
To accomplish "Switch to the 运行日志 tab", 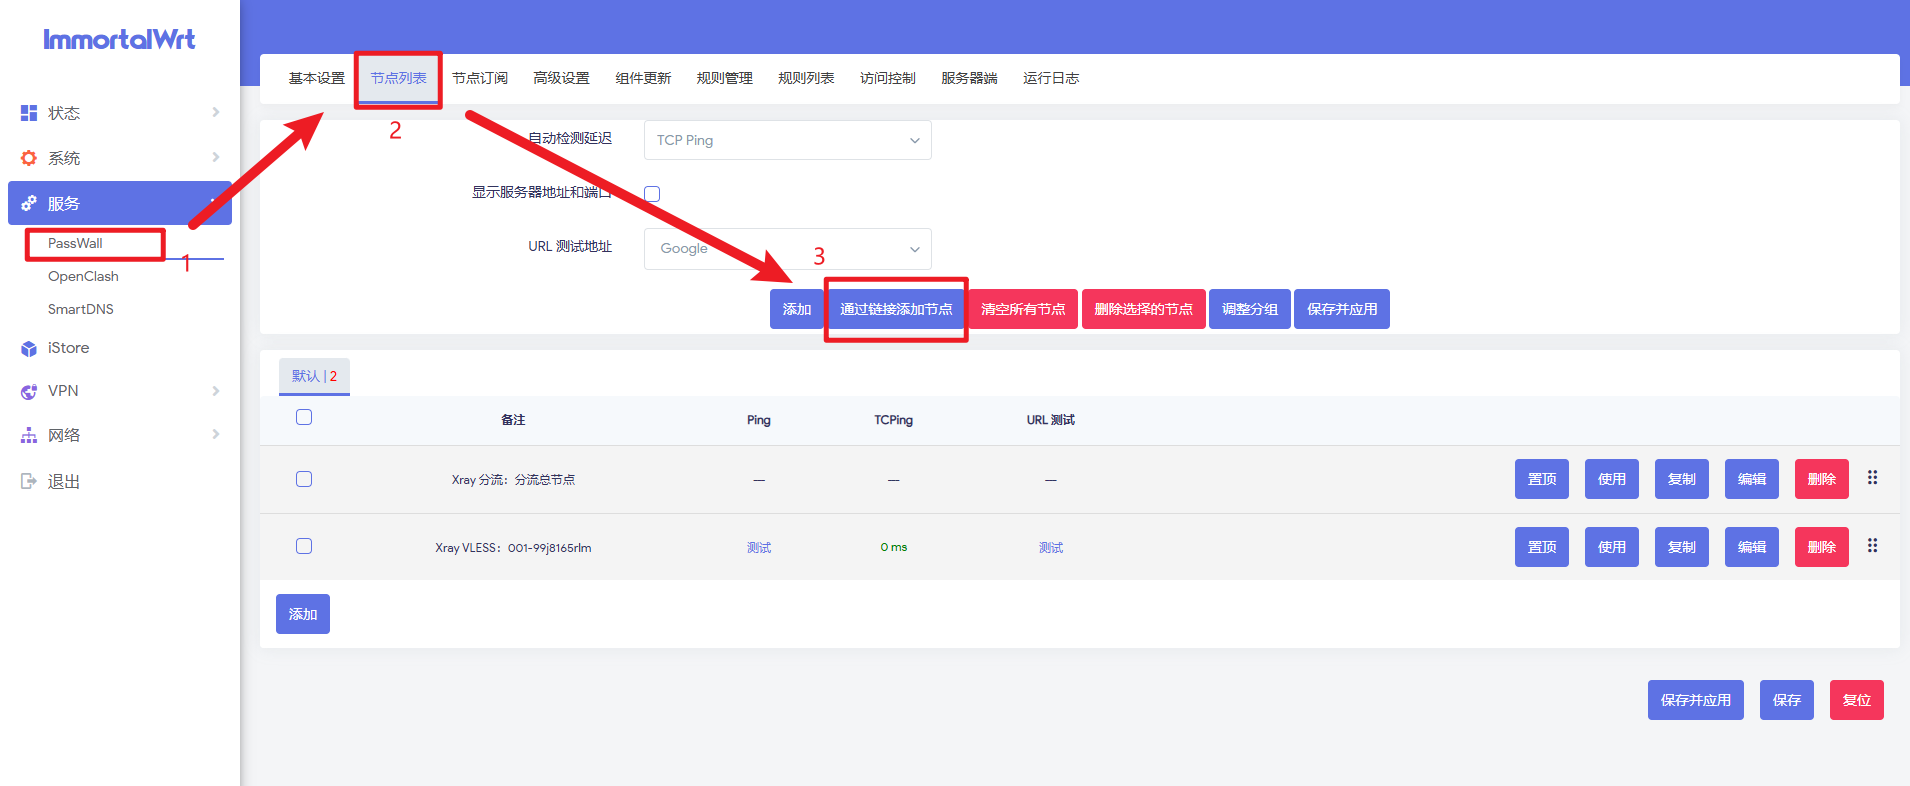I will click(x=1051, y=78).
